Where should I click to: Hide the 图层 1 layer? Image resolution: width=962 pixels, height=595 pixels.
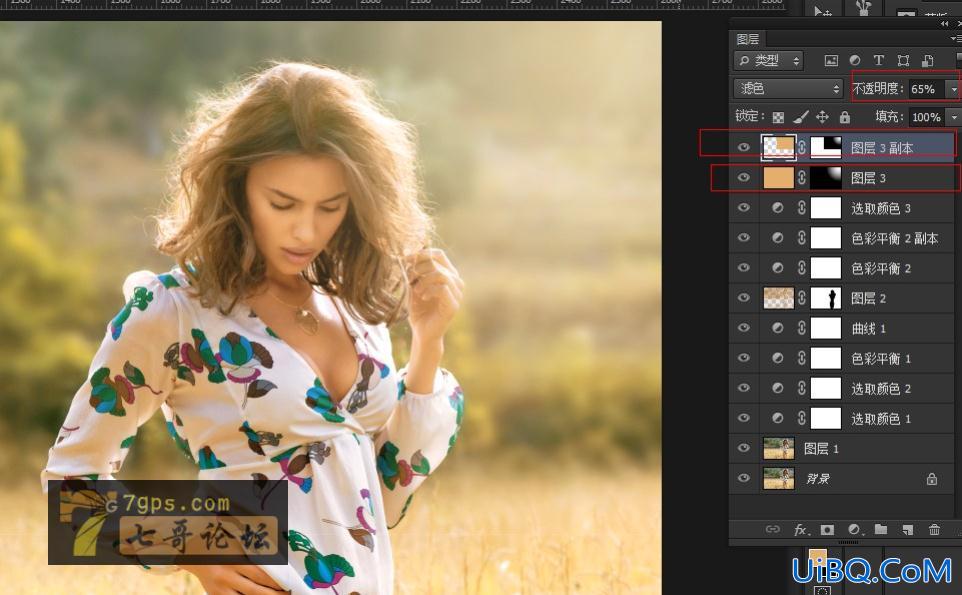744,448
